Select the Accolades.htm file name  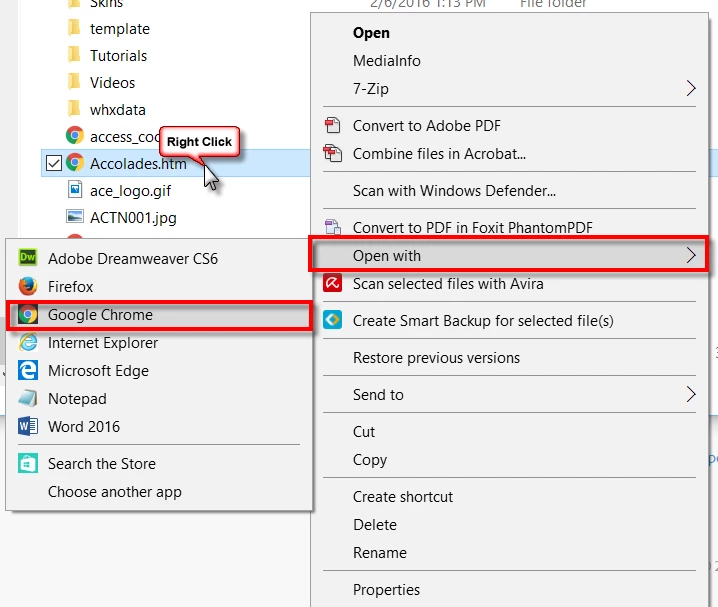click(x=138, y=163)
